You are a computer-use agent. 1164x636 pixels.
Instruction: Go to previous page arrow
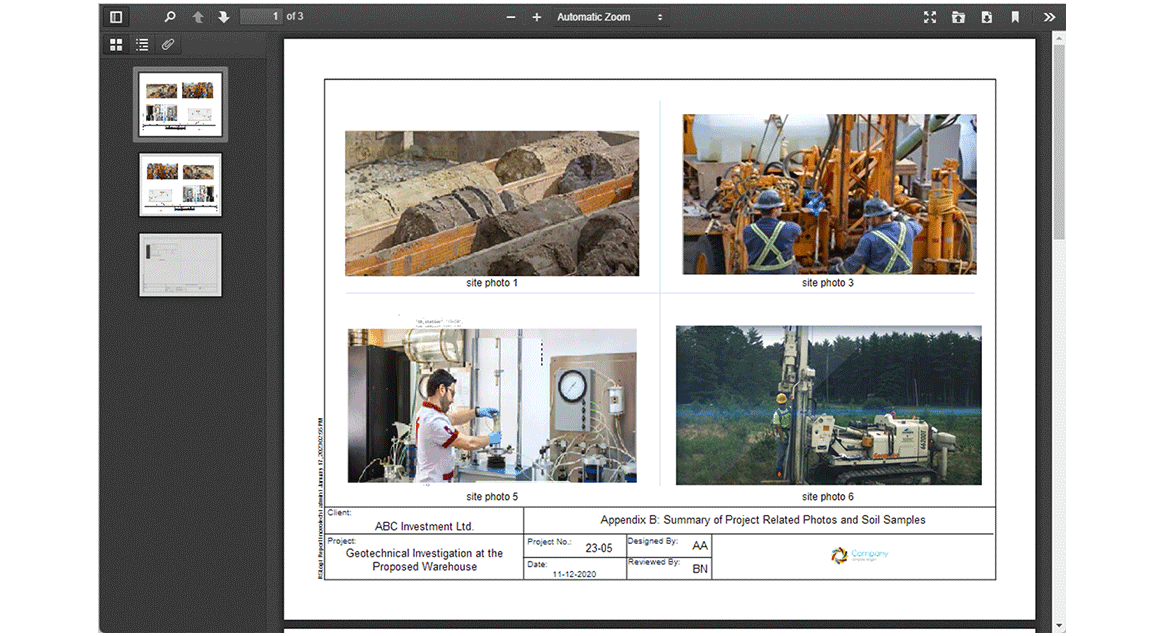pos(198,17)
